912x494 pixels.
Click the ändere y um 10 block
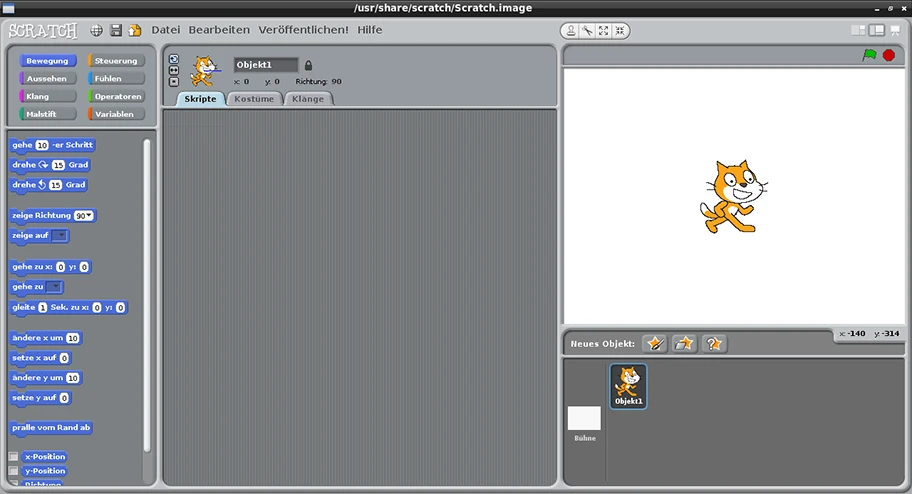(x=46, y=378)
